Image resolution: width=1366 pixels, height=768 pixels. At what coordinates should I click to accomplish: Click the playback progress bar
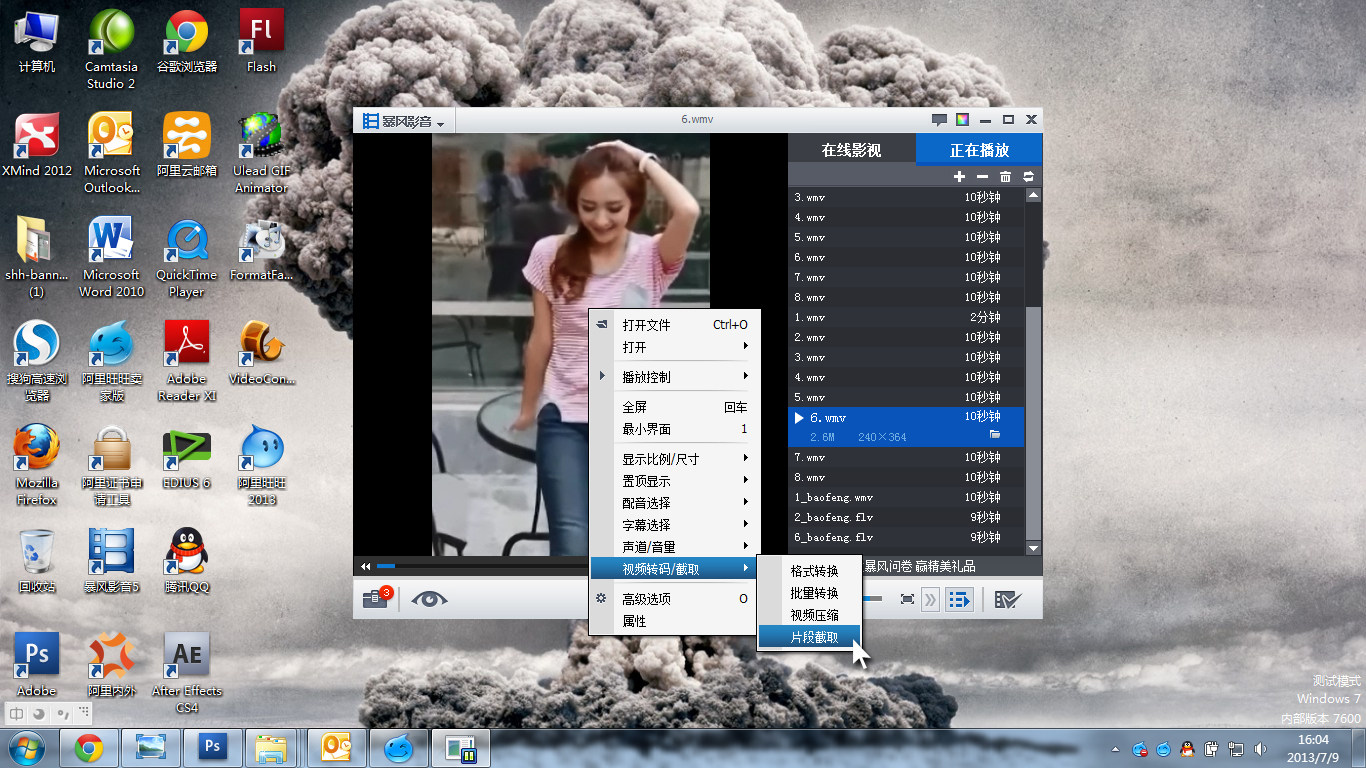coord(480,566)
